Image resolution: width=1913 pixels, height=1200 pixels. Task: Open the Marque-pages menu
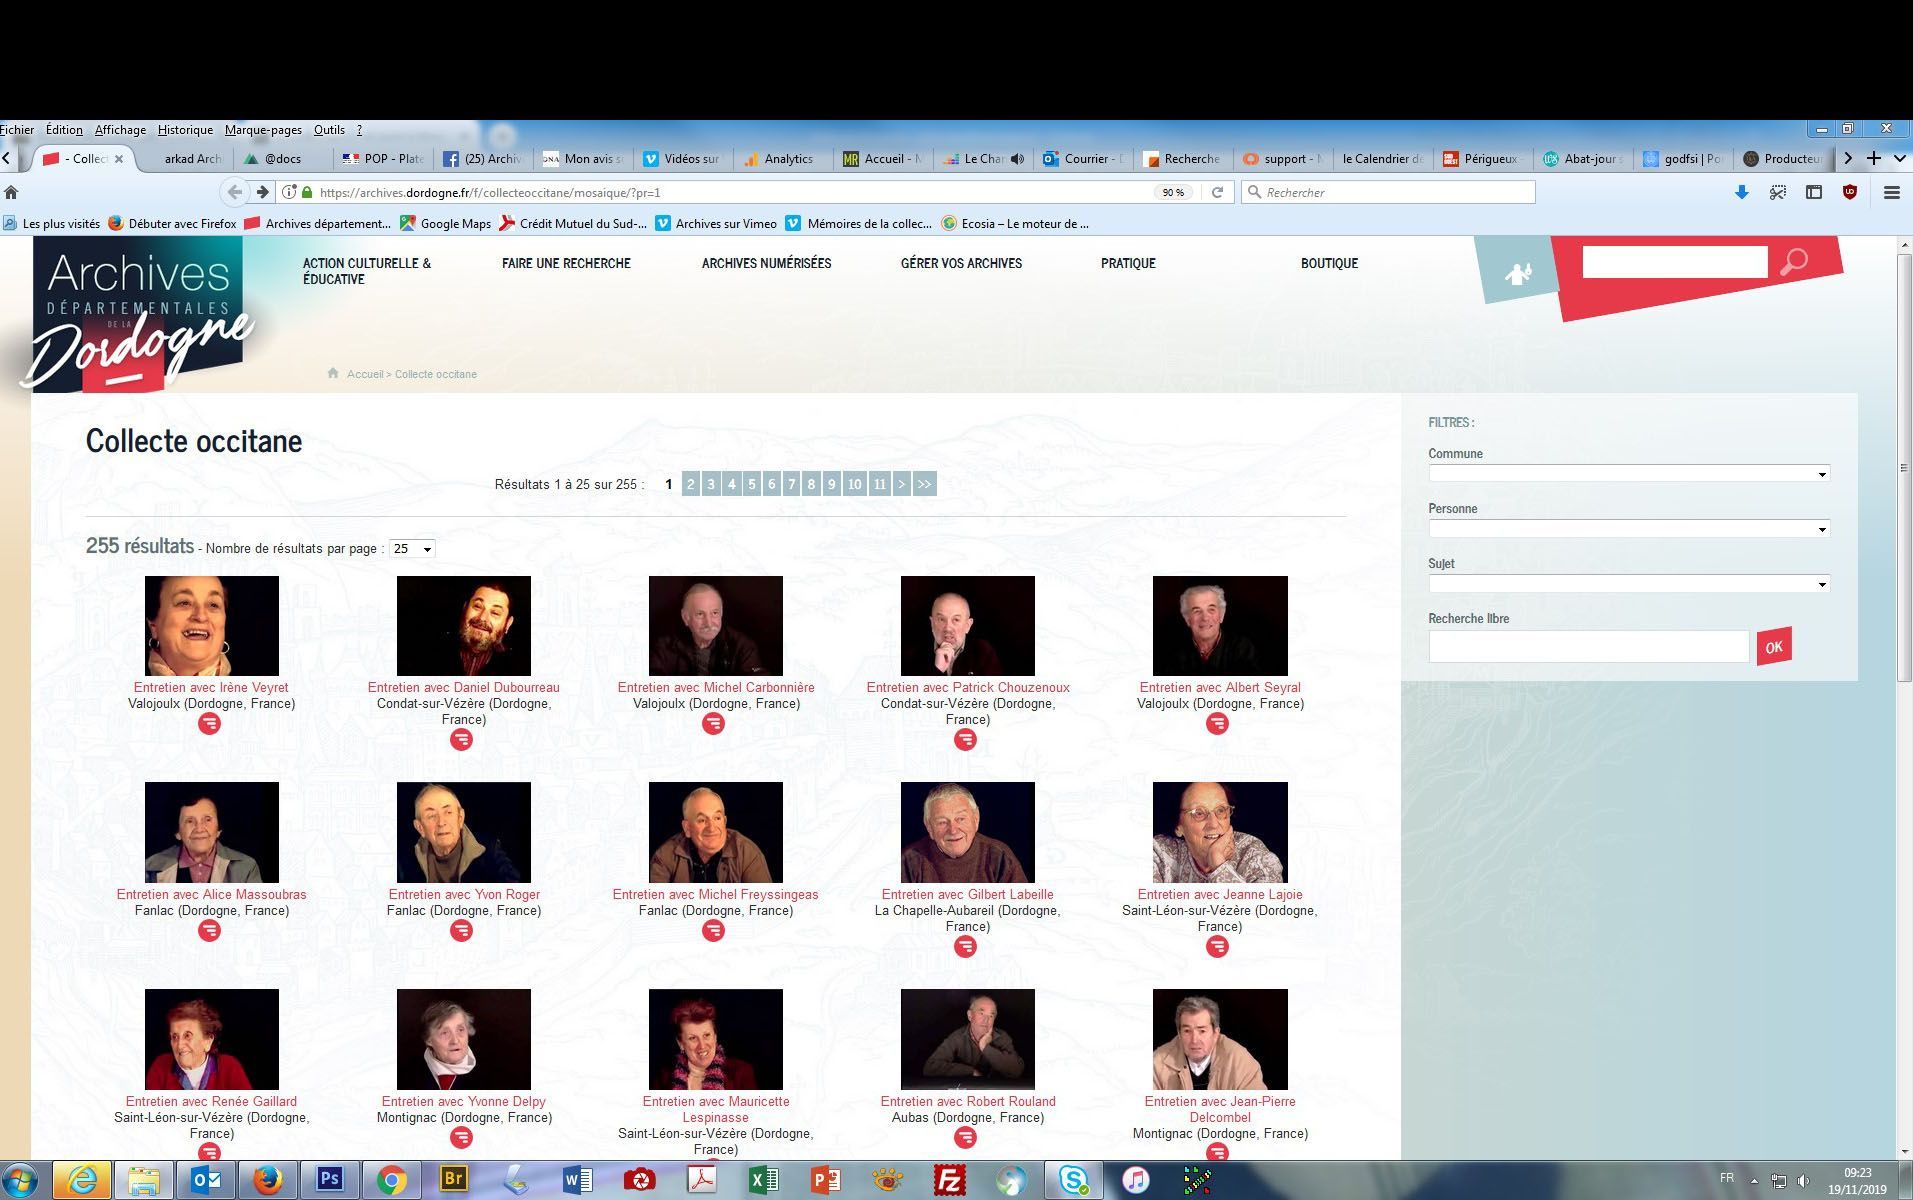pos(263,130)
